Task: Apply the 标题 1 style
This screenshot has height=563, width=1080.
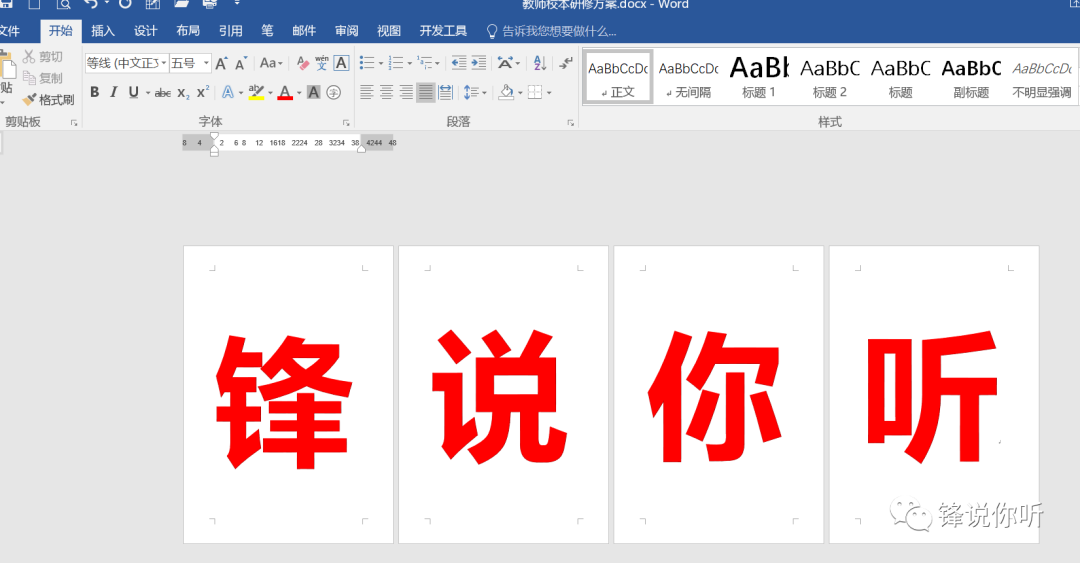Action: pyautogui.click(x=759, y=76)
